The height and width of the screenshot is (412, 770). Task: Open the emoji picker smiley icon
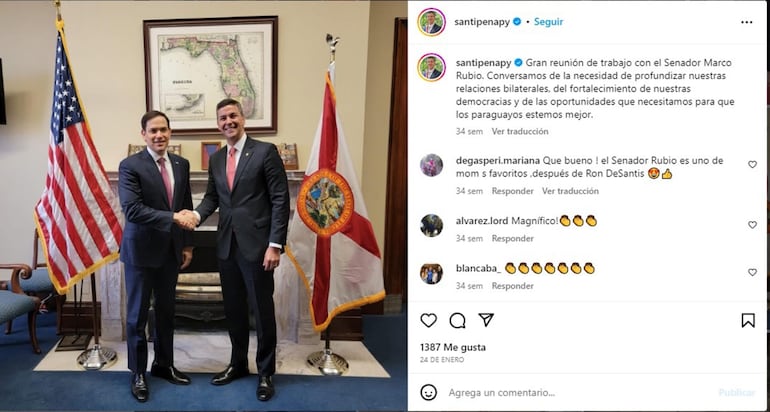pos(429,392)
